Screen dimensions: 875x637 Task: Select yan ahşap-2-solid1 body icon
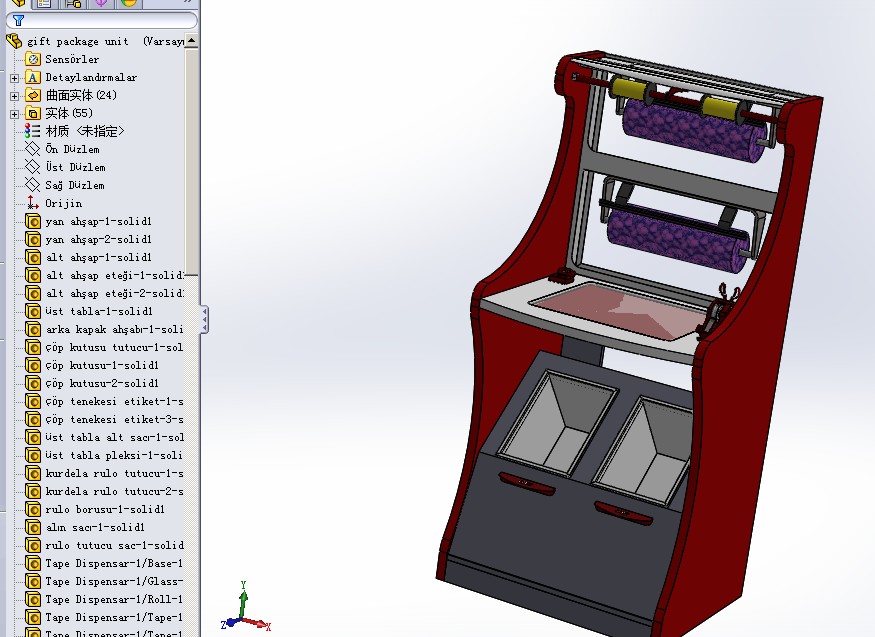[x=33, y=239]
